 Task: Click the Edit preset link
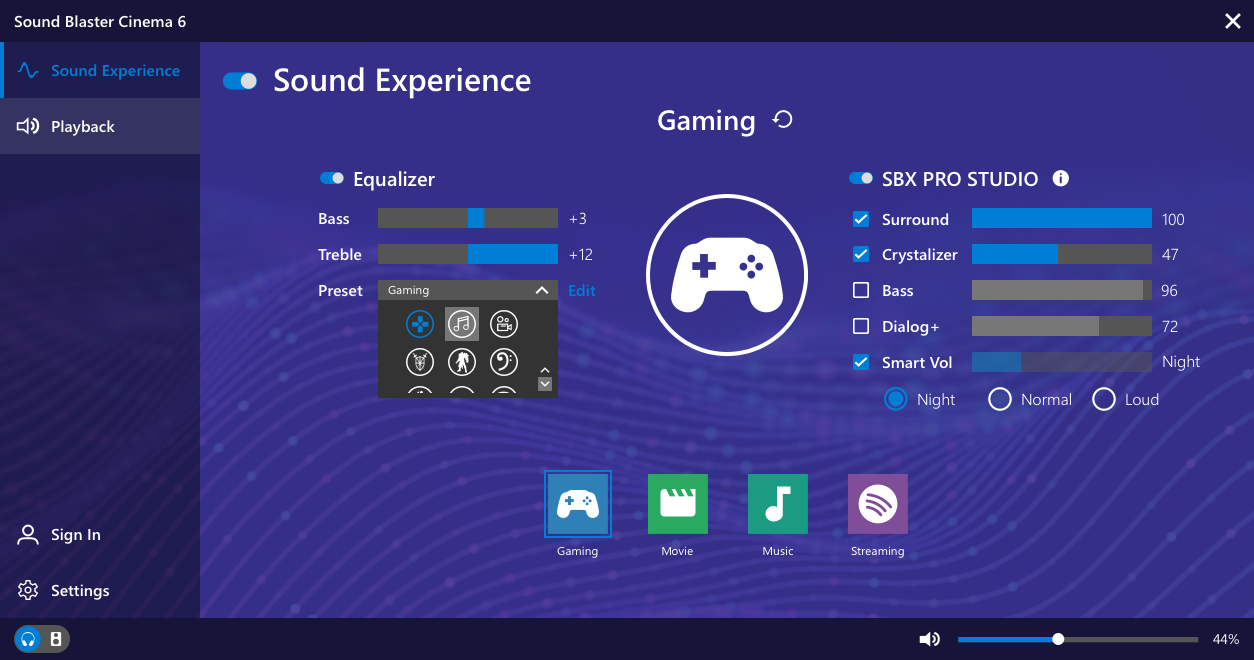(582, 290)
